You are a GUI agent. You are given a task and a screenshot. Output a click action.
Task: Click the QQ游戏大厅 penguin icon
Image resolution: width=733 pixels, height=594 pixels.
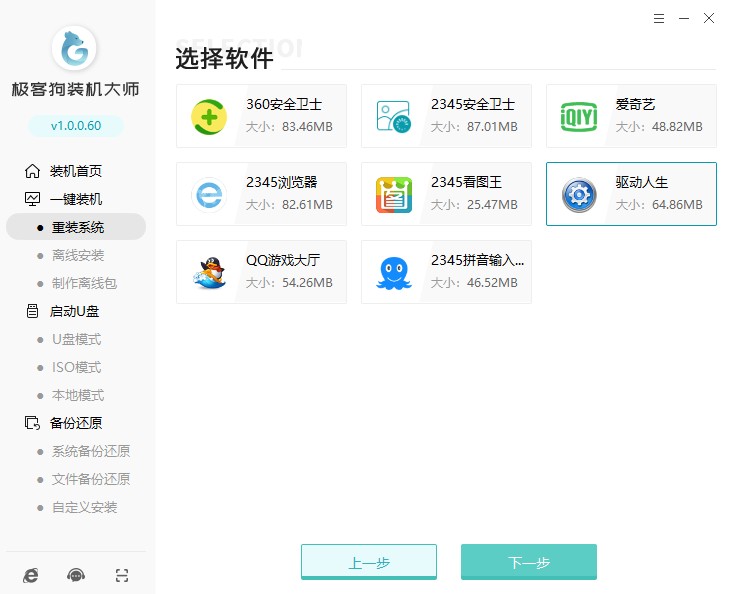click(209, 272)
